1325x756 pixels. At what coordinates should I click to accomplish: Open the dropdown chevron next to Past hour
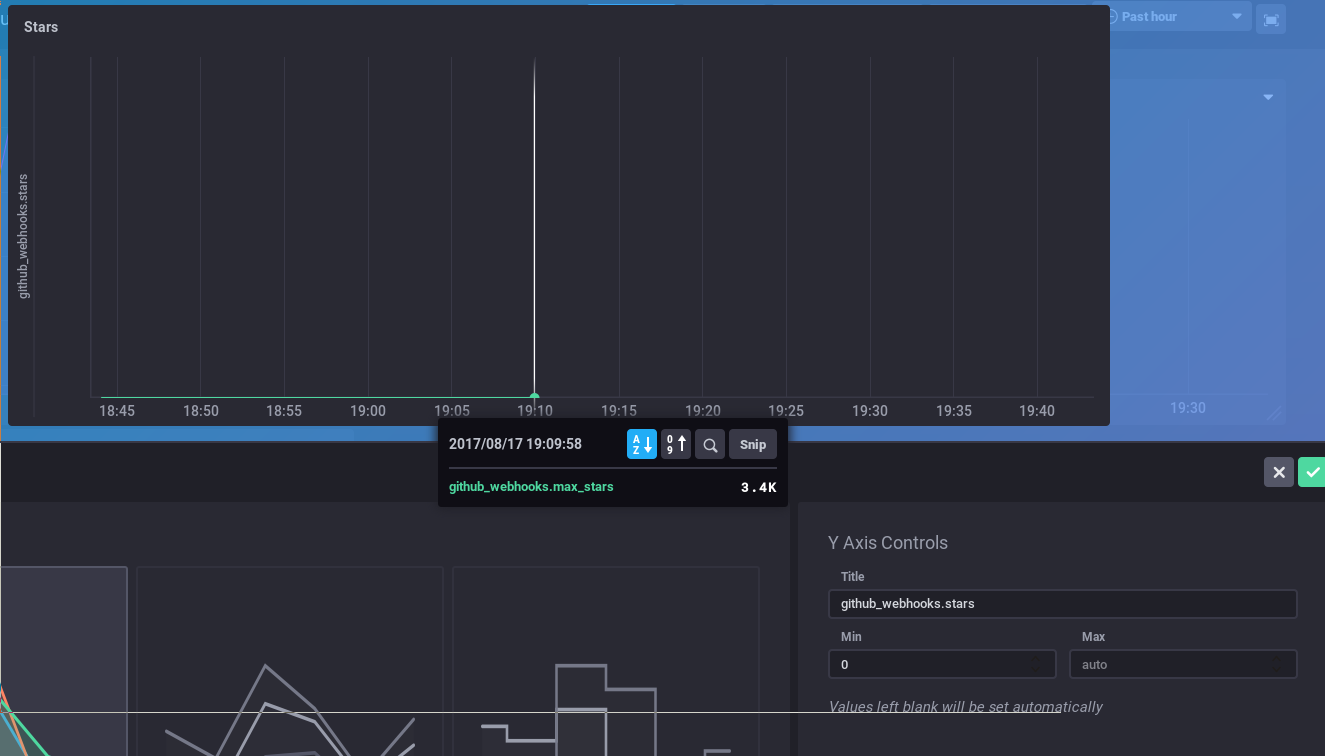1237,16
